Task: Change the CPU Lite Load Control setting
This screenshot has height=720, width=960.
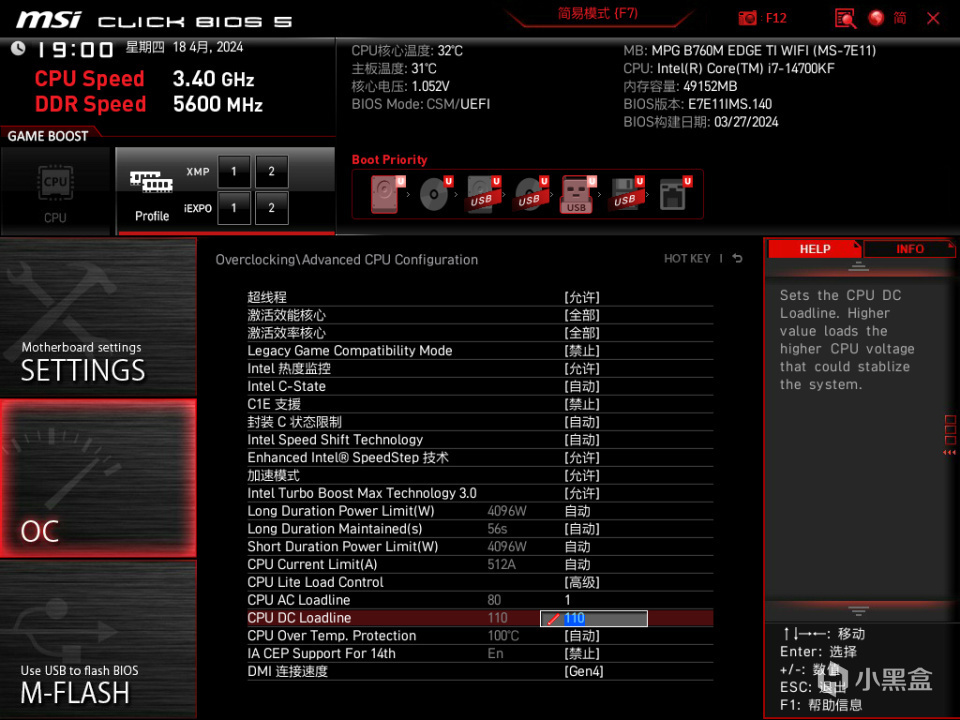Action: coord(582,582)
